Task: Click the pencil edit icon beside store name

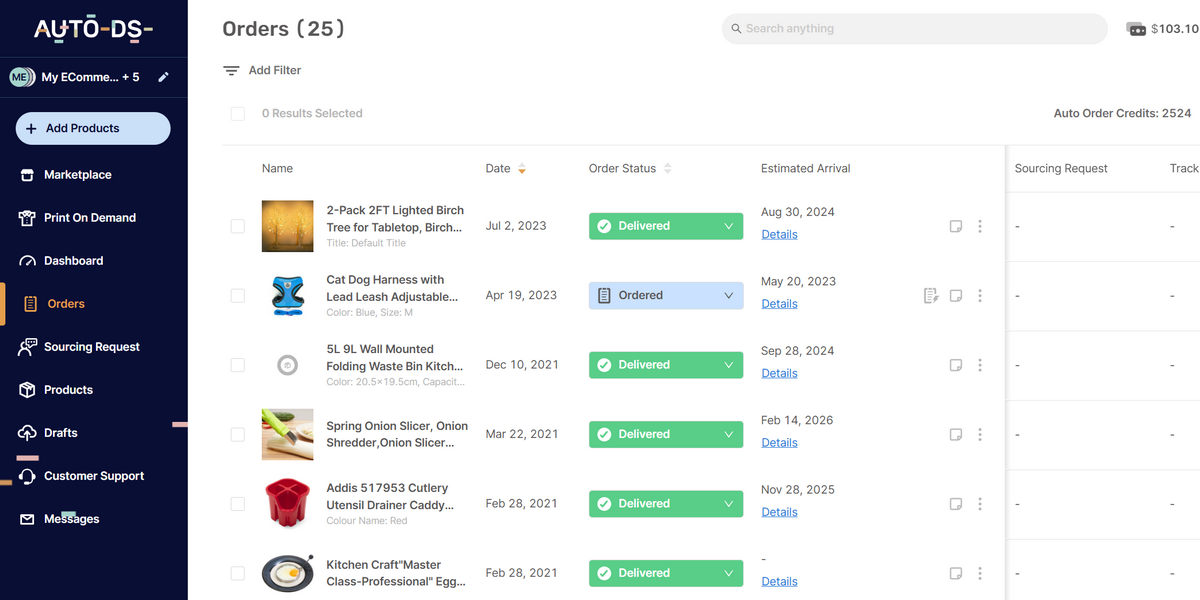Action: click(164, 77)
